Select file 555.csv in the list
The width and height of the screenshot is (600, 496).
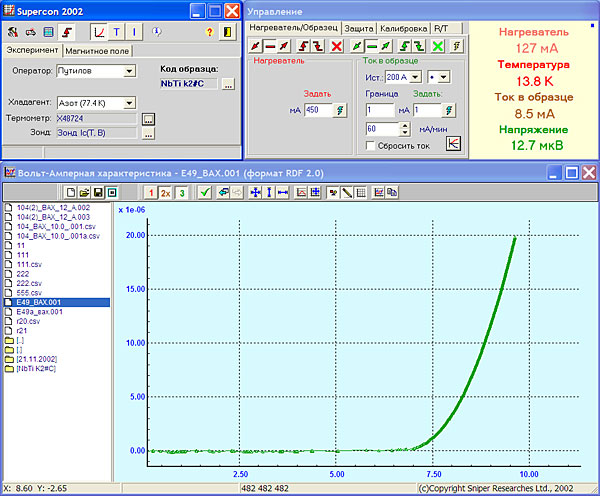tap(57, 293)
